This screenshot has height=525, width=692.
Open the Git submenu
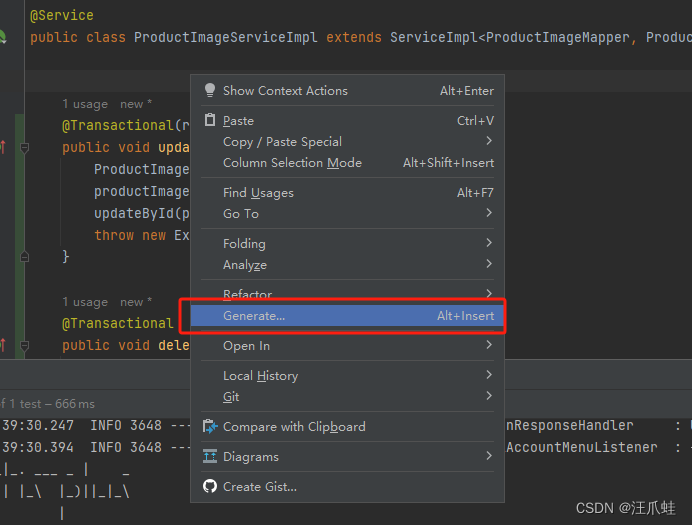coord(347,397)
